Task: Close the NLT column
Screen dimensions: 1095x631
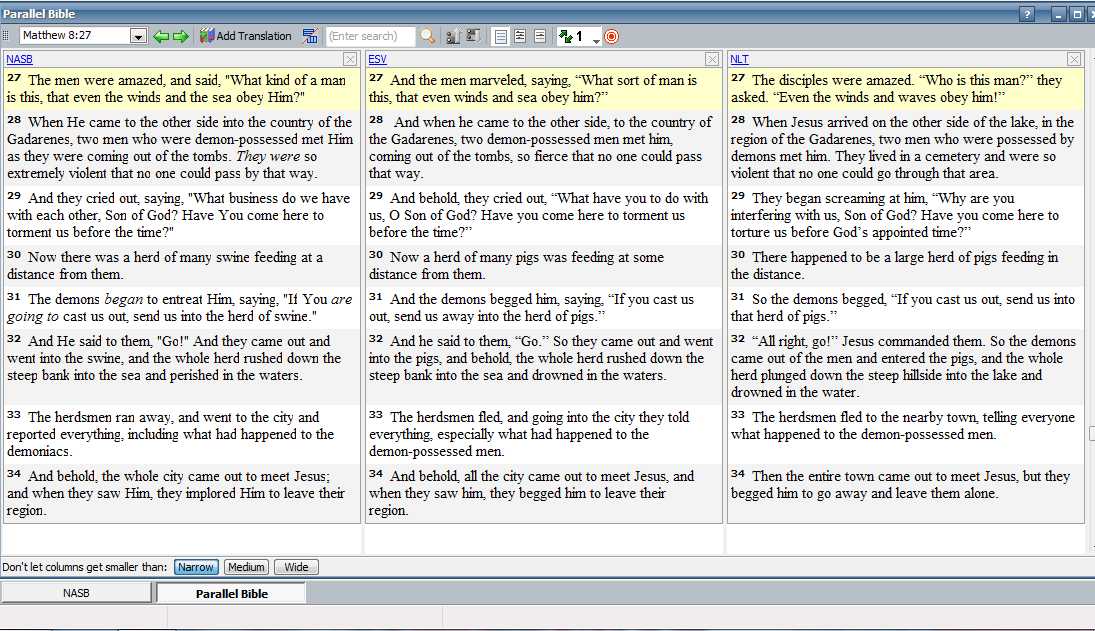Action: (x=1074, y=59)
